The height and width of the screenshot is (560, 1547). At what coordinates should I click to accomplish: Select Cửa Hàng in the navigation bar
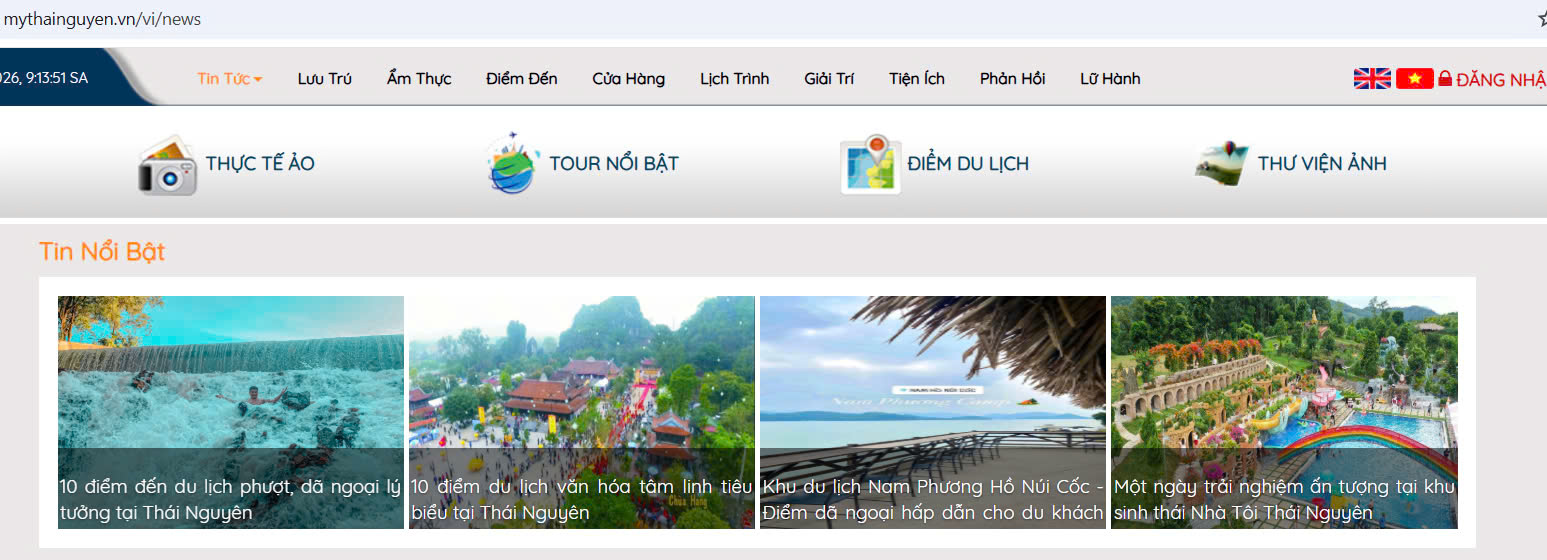tap(628, 79)
